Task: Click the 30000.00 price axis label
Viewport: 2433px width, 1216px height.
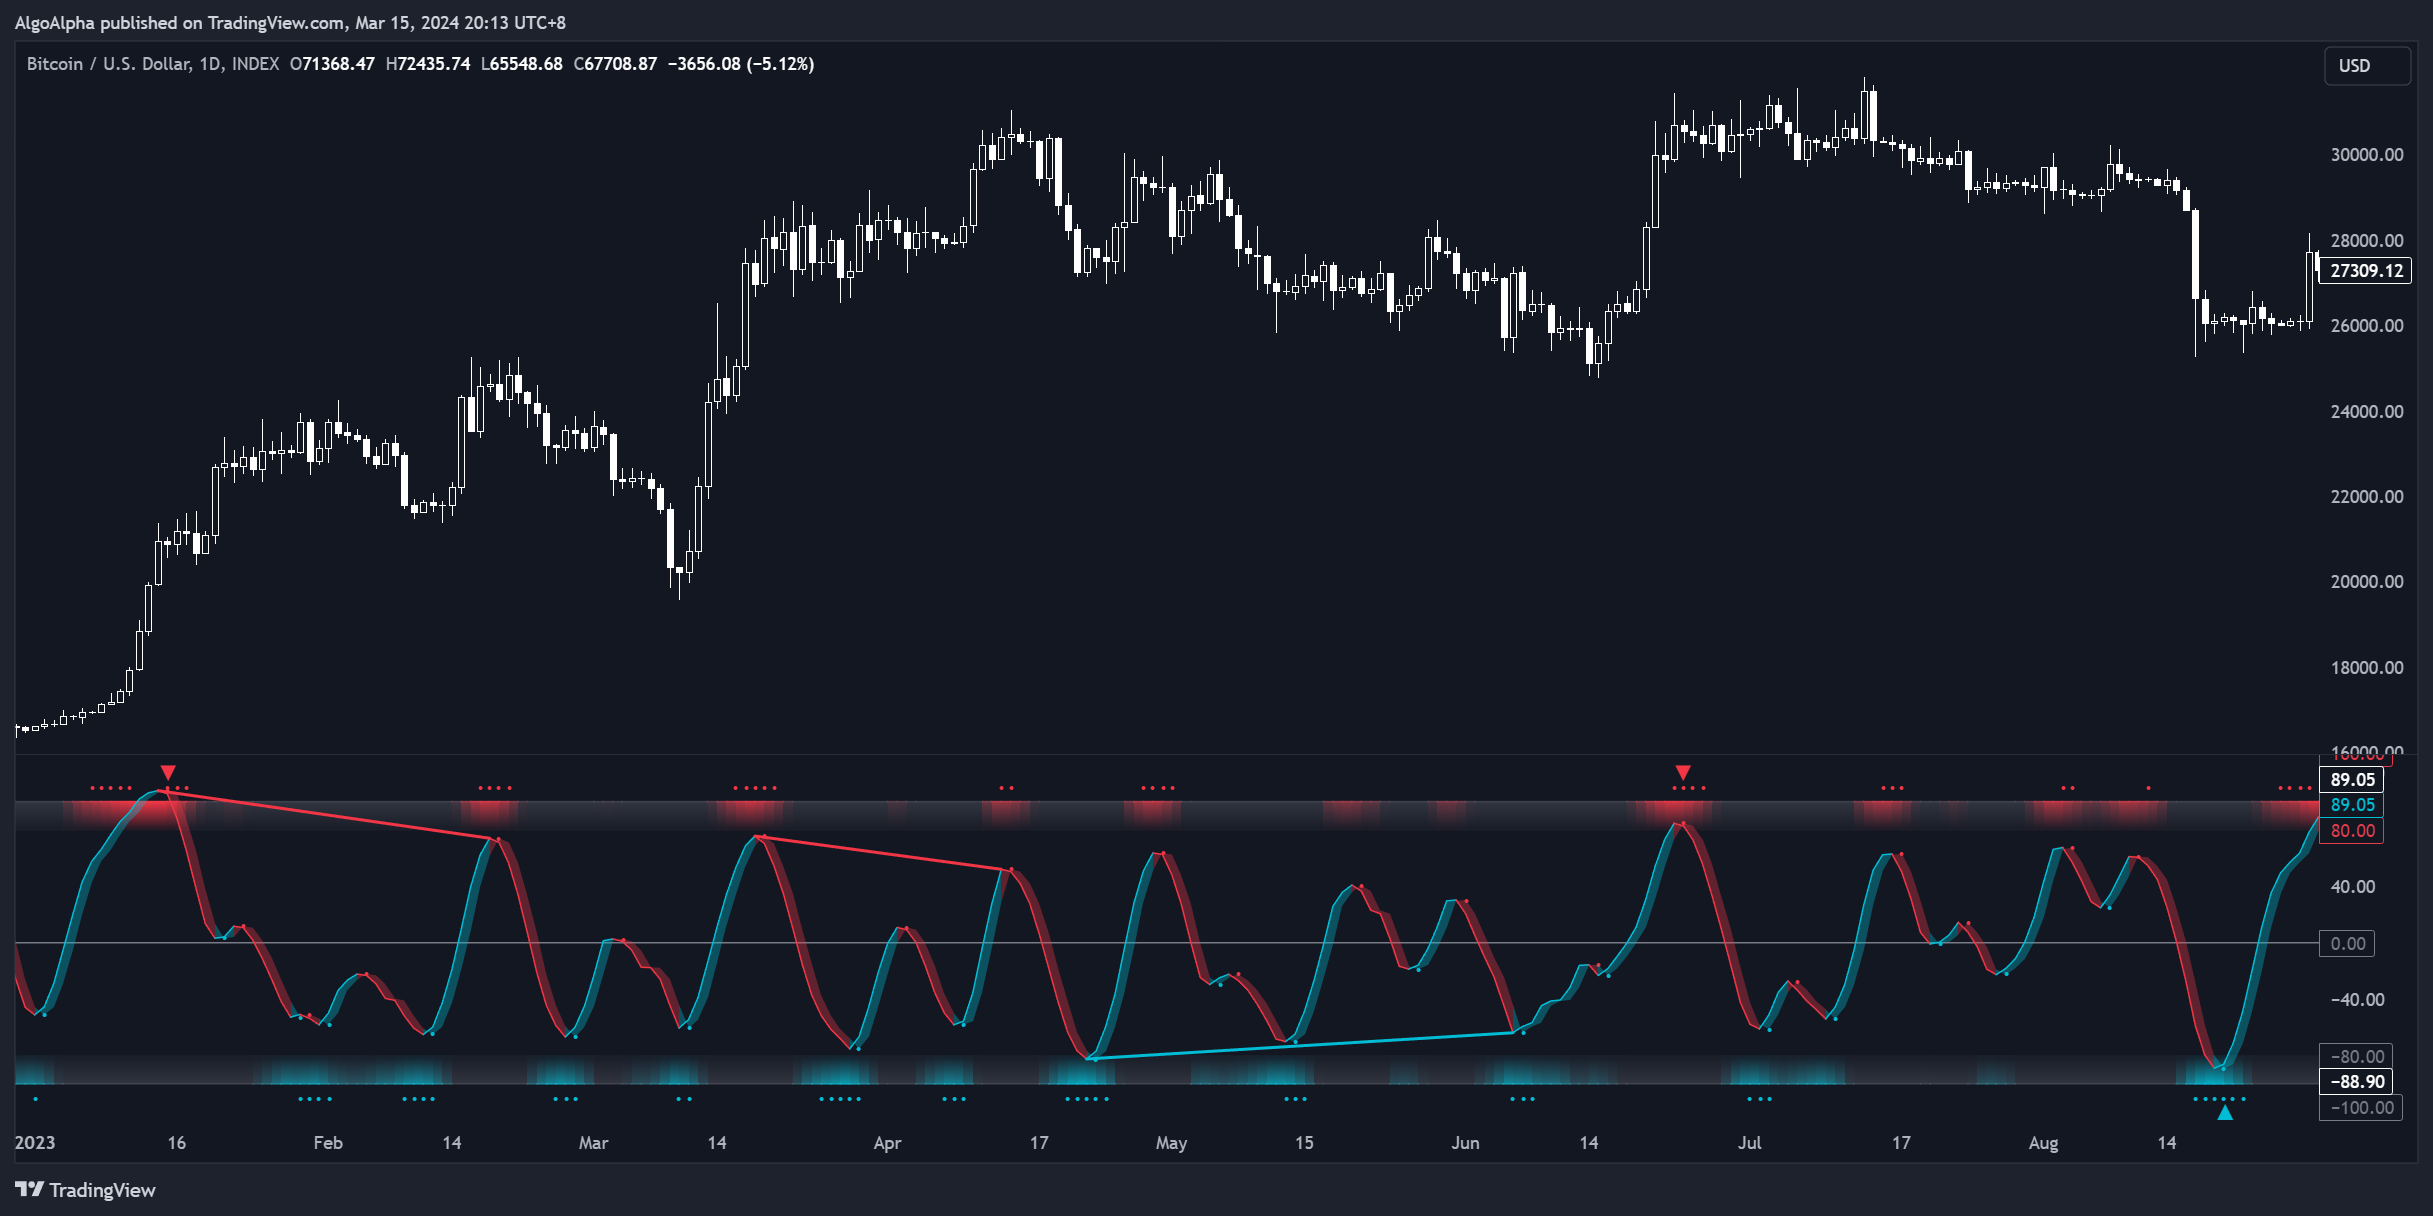Action: pyautogui.click(x=2367, y=154)
